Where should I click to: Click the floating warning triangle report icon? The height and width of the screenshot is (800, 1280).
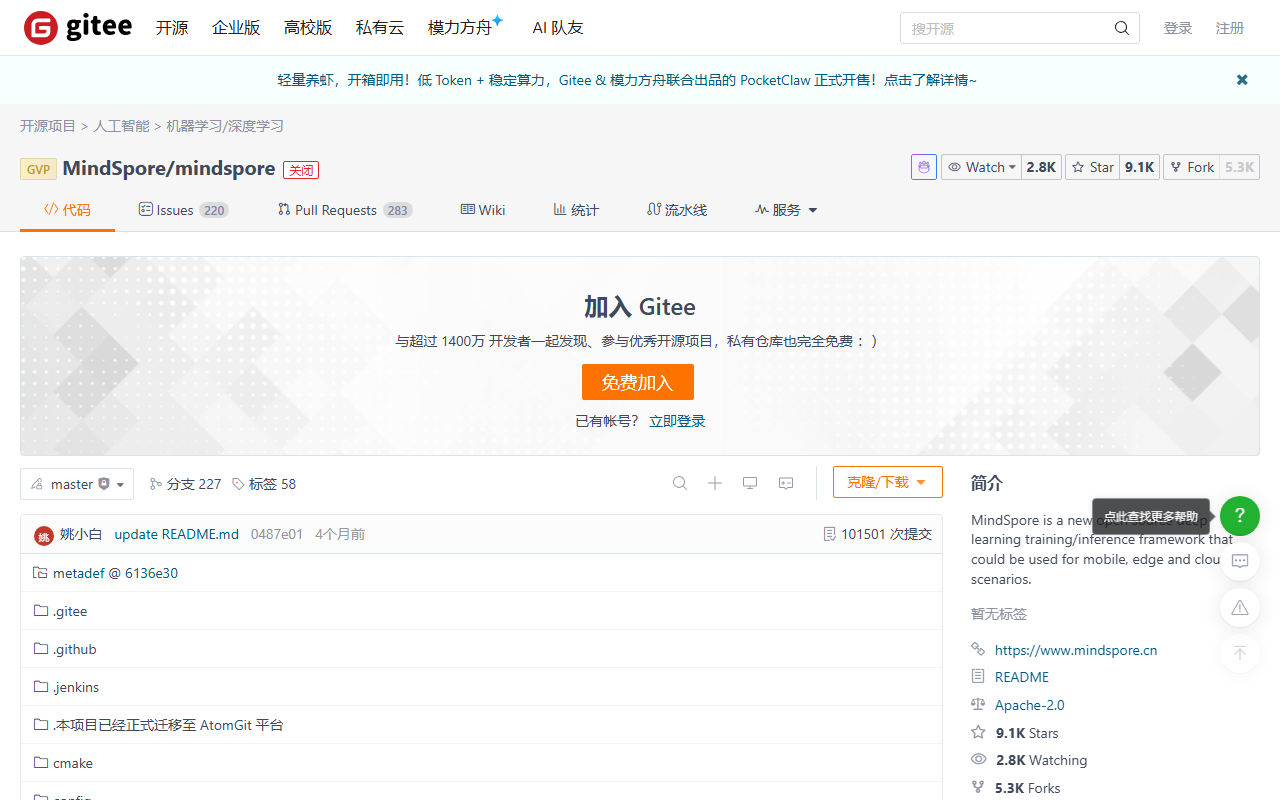1240,607
